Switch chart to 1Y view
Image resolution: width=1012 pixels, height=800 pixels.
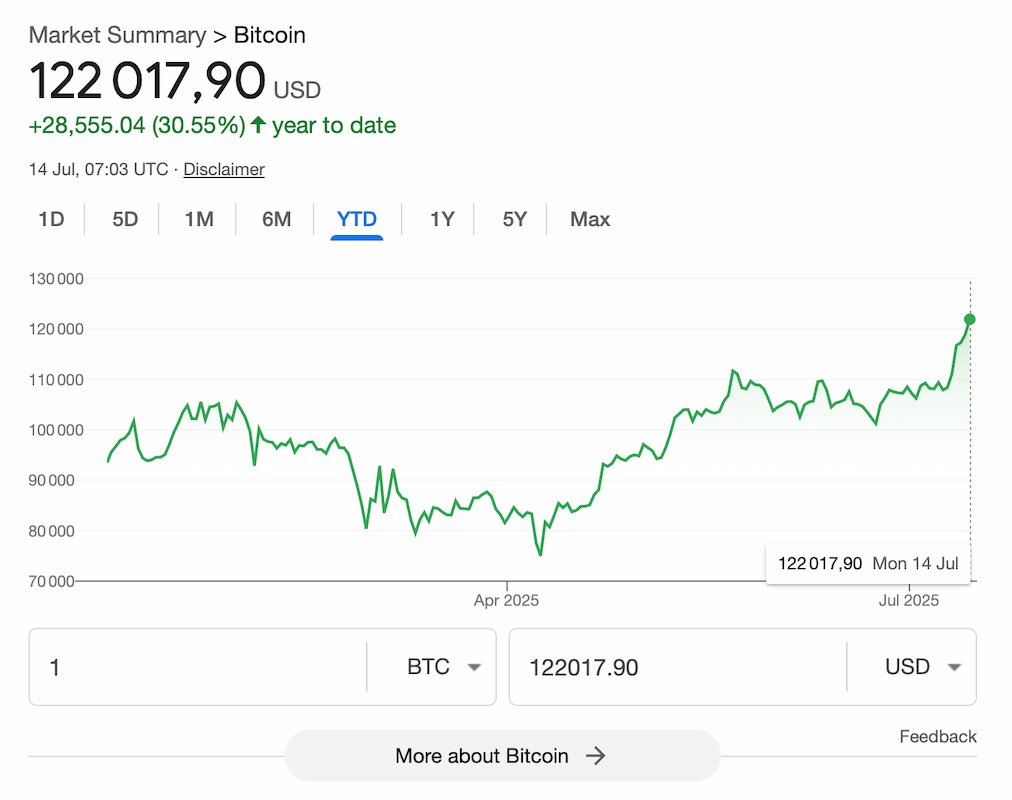[x=442, y=219]
